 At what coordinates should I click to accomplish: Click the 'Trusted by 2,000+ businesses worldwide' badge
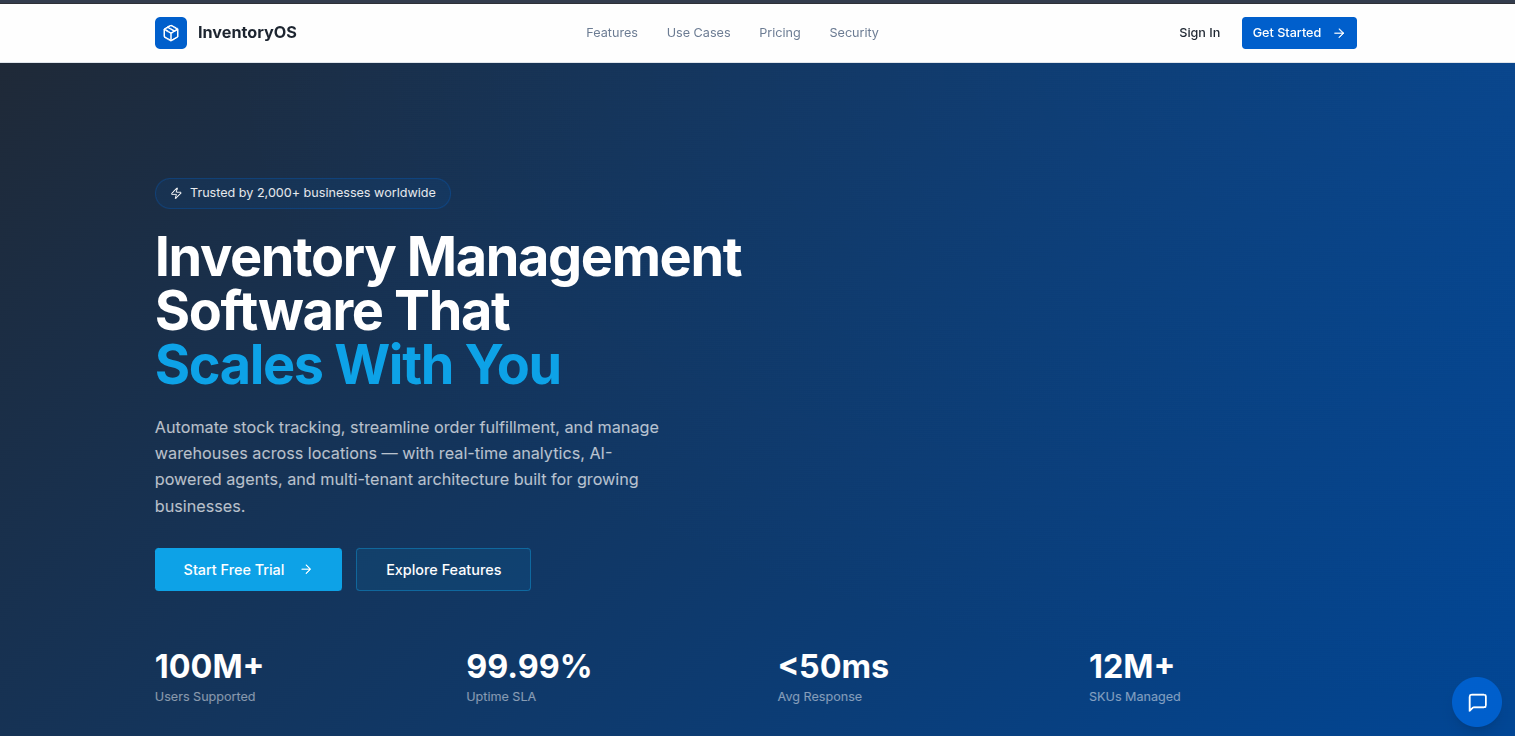[303, 193]
